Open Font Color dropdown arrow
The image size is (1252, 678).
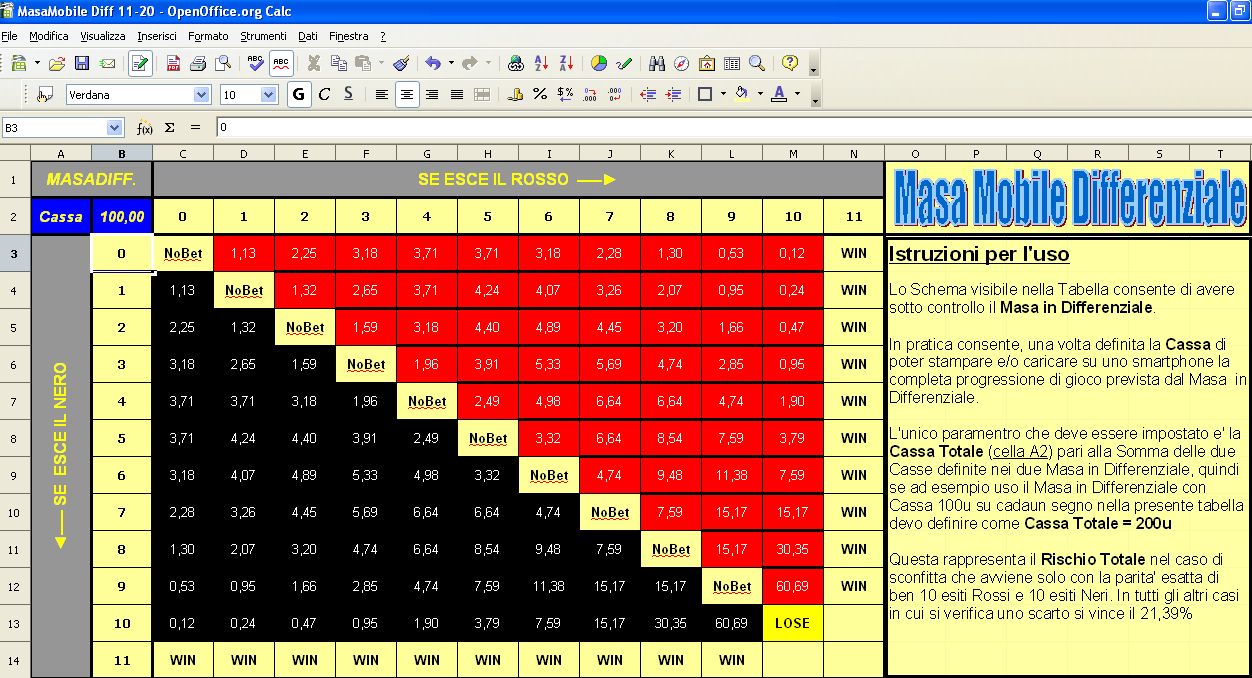coord(797,94)
